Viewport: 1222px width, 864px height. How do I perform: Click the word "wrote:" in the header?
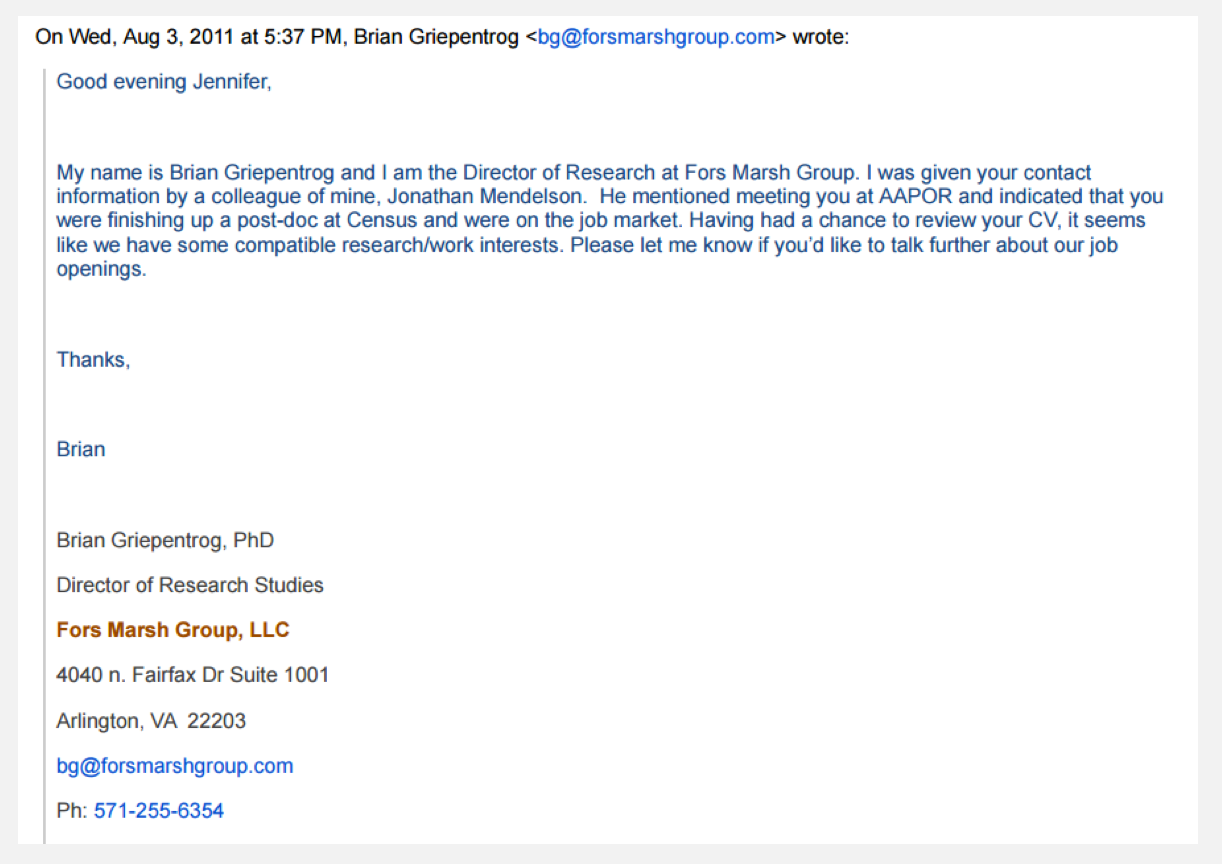[820, 38]
